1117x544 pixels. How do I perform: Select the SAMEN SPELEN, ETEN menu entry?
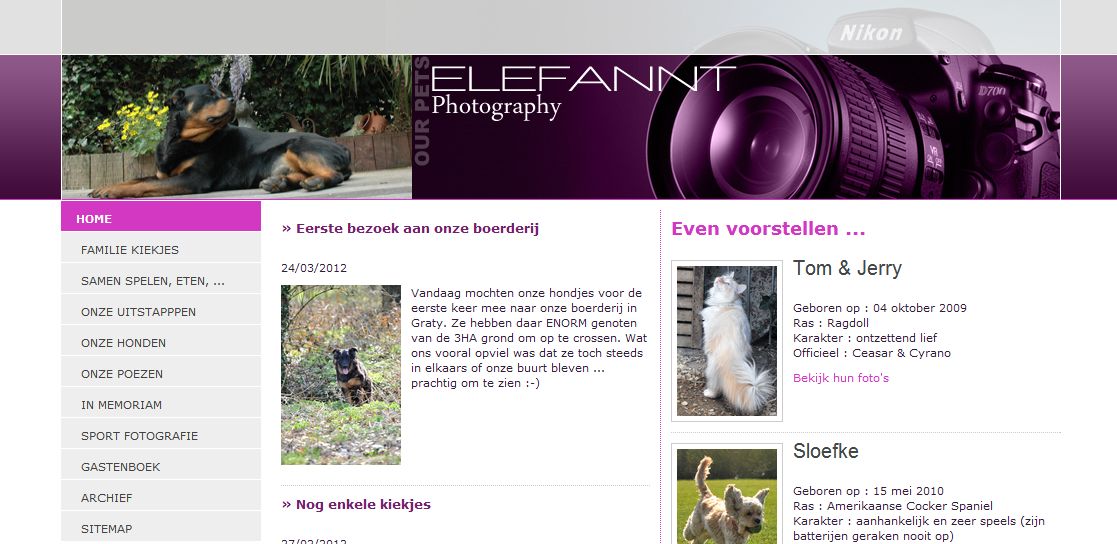161,281
